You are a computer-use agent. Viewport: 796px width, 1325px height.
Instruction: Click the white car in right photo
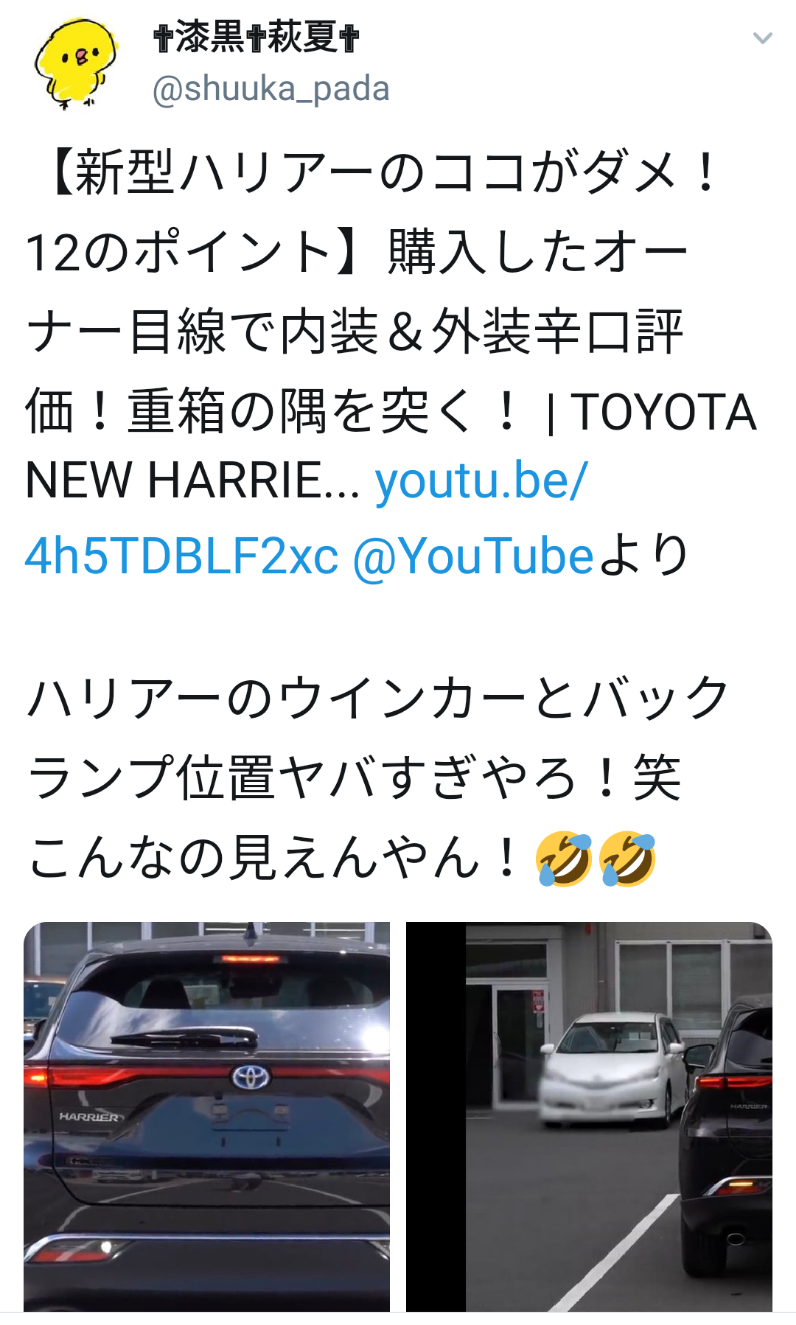pyautogui.click(x=614, y=1069)
